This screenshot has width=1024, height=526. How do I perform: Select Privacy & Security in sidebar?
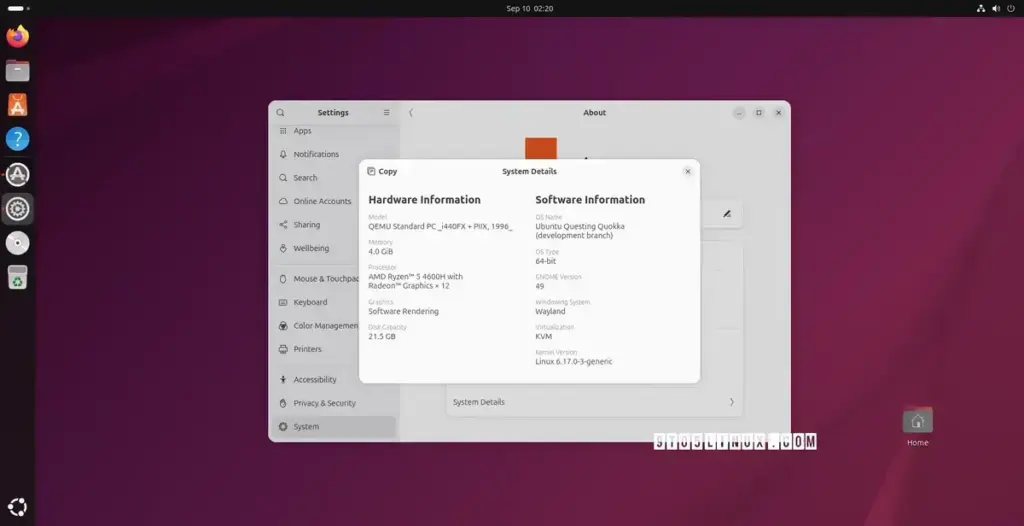pos(333,403)
